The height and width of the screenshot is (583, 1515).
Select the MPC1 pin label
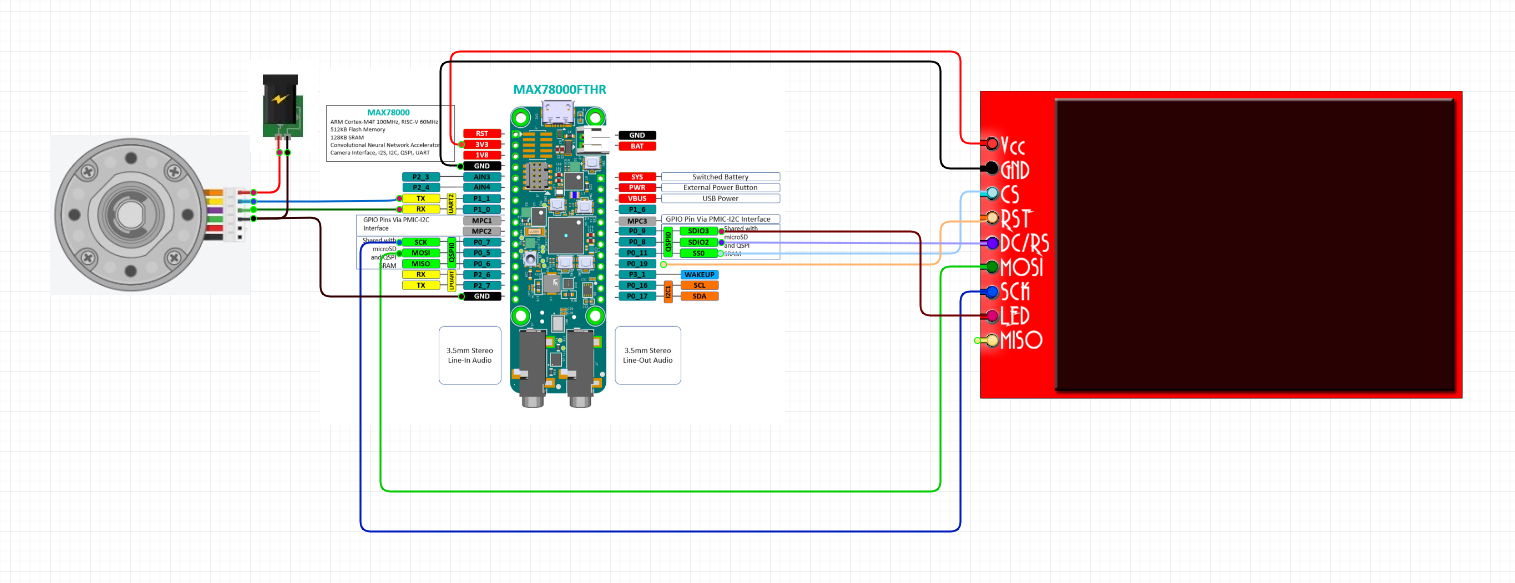tap(482, 220)
